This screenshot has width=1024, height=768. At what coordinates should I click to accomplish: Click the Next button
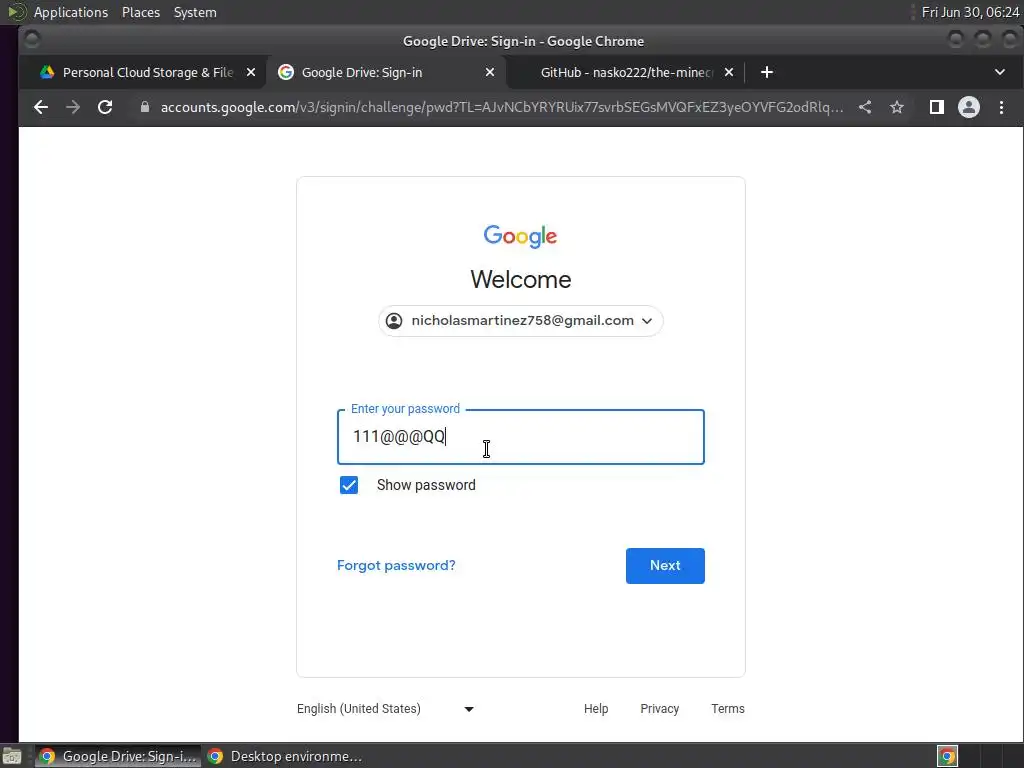665,566
